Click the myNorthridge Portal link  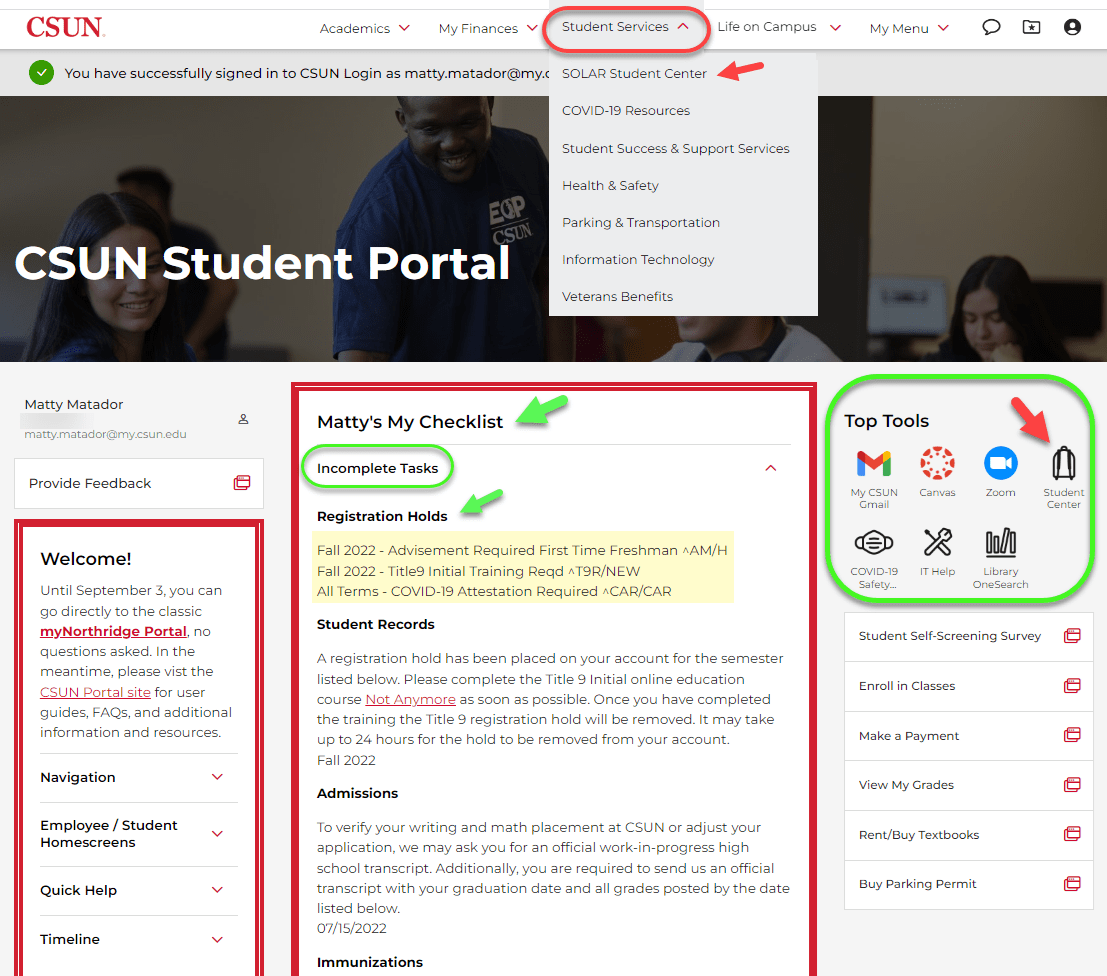[x=113, y=631]
